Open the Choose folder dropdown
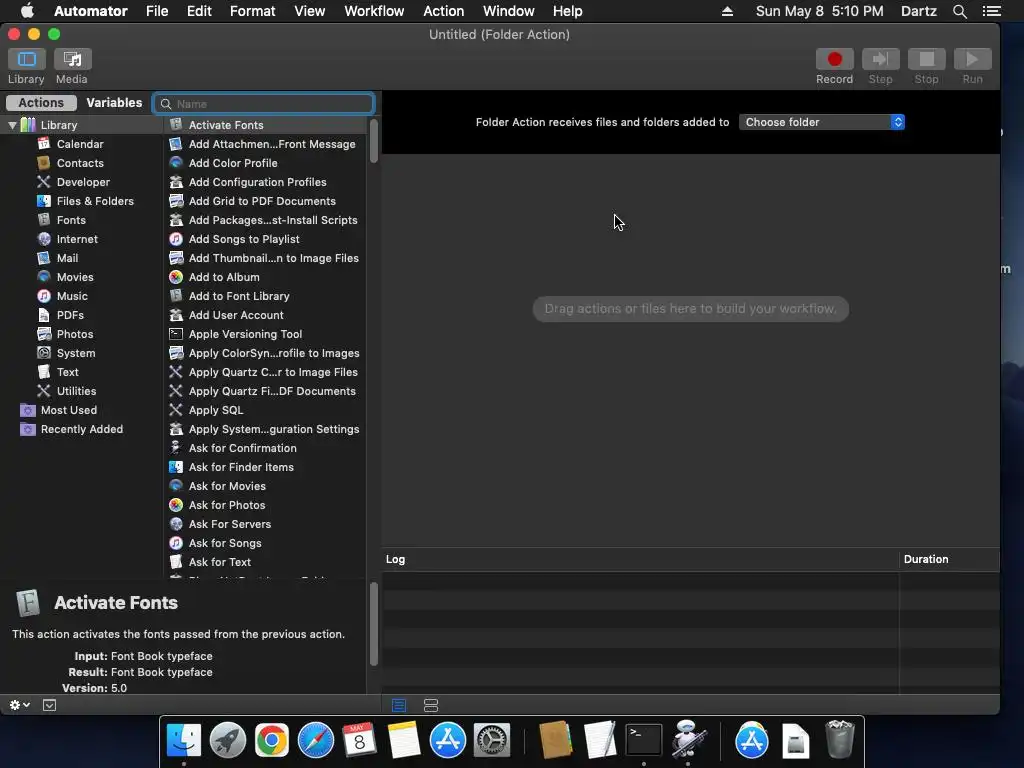1024x768 pixels. [822, 122]
